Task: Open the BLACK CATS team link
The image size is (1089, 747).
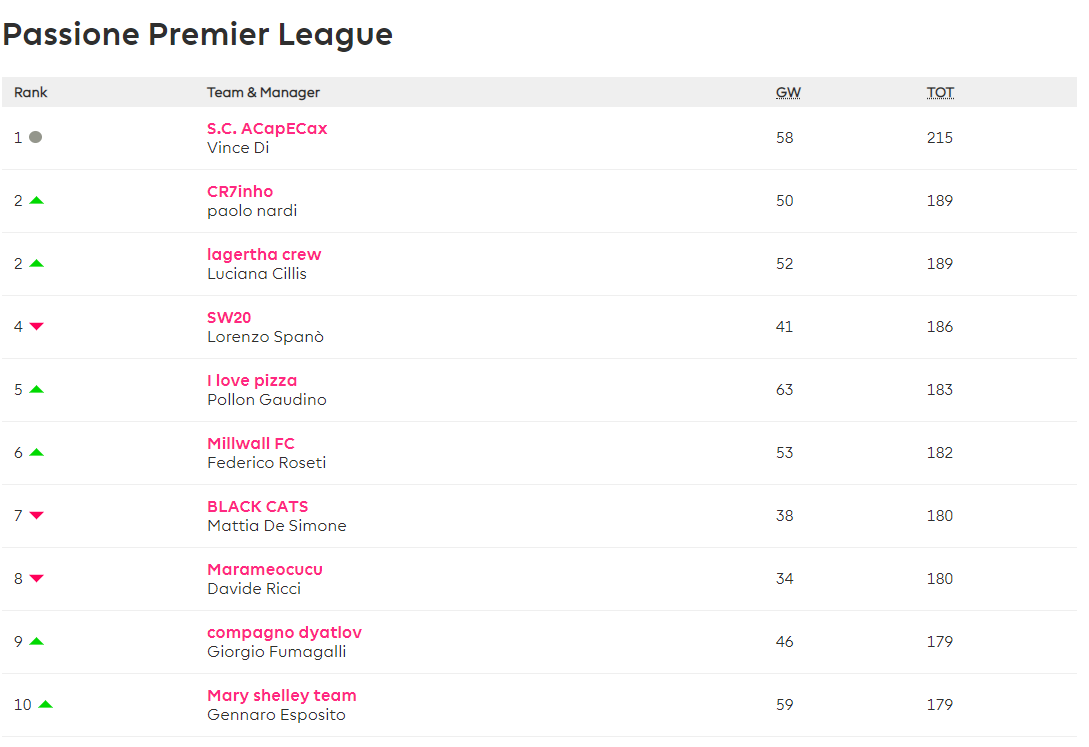Action: coord(258,507)
